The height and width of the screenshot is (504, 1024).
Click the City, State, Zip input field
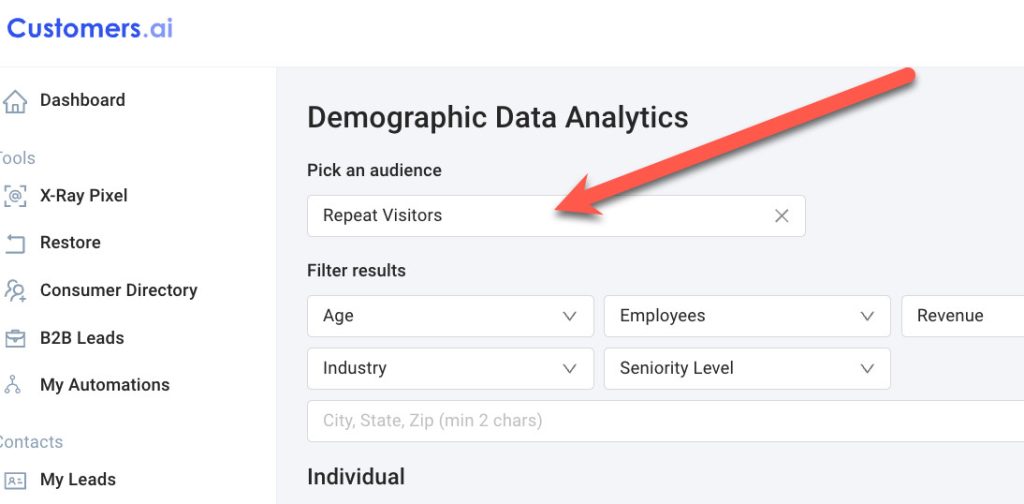point(665,420)
